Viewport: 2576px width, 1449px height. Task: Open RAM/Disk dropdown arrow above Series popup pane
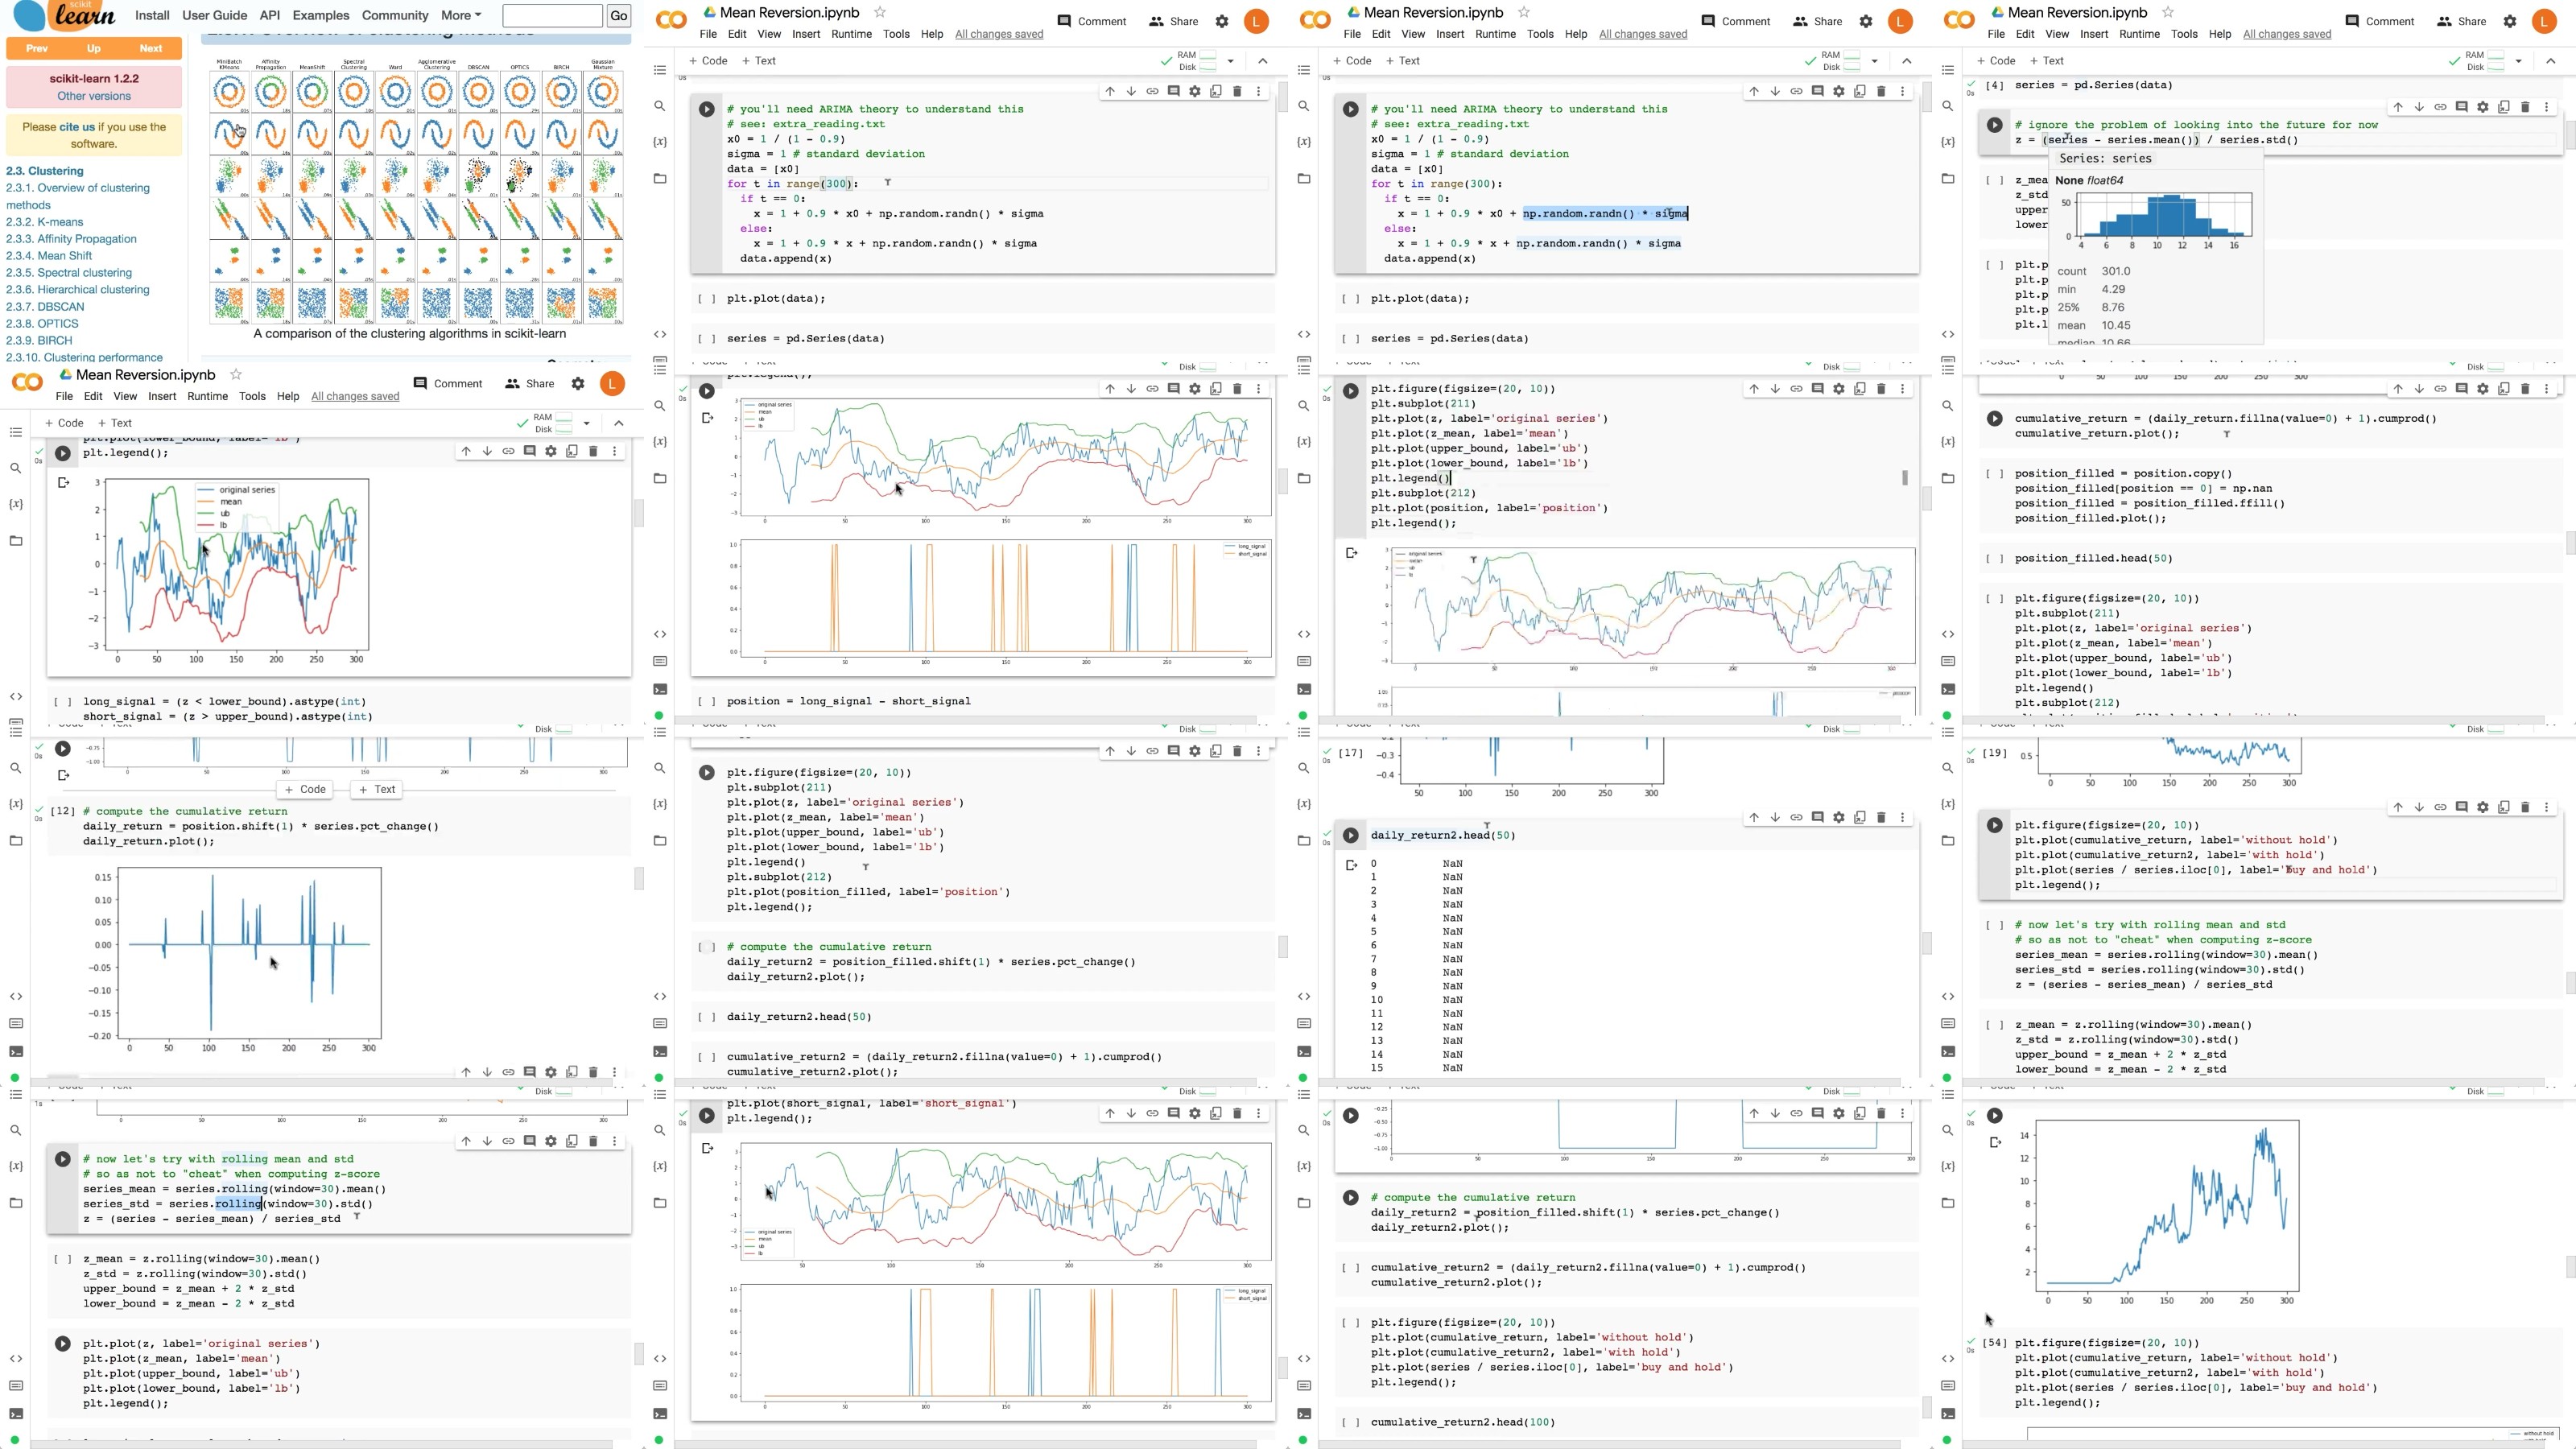pos(2518,61)
